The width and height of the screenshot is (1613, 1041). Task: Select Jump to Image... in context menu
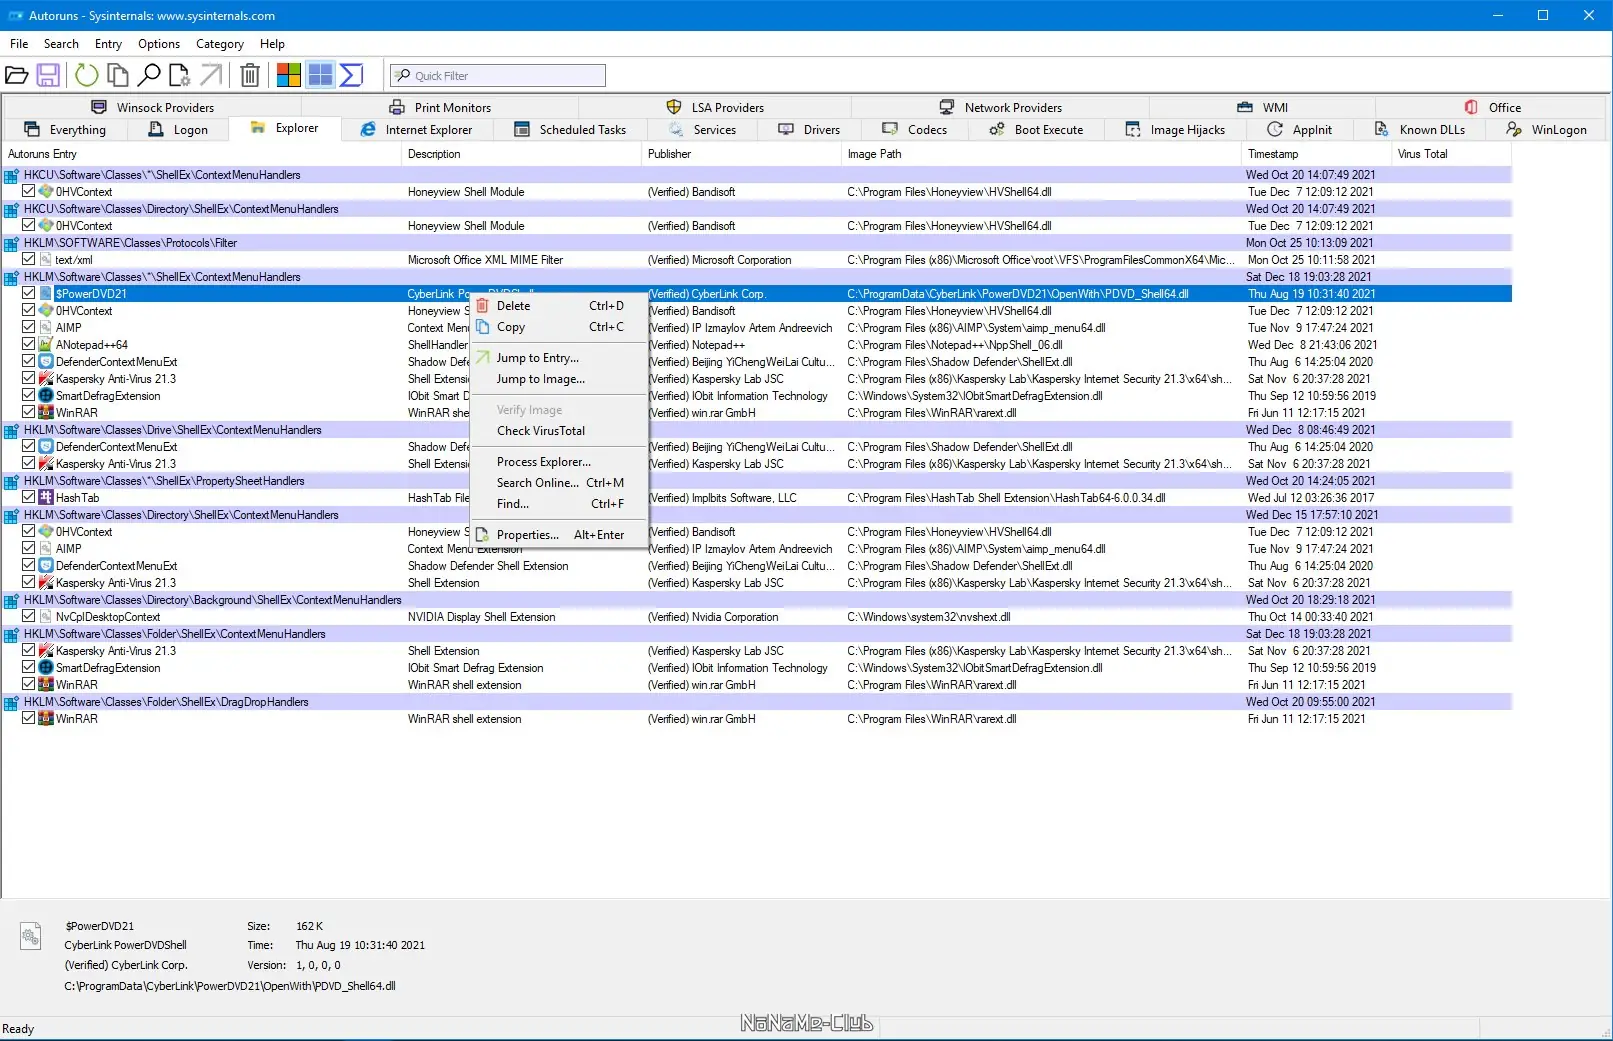pyautogui.click(x=559, y=379)
